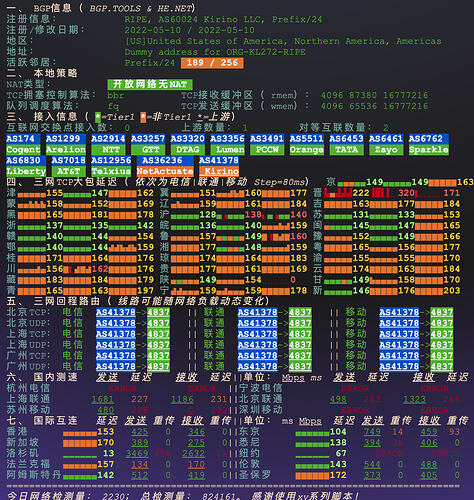Click the daily detection count 2230
The height and width of the screenshot is (500, 474).
(114, 497)
